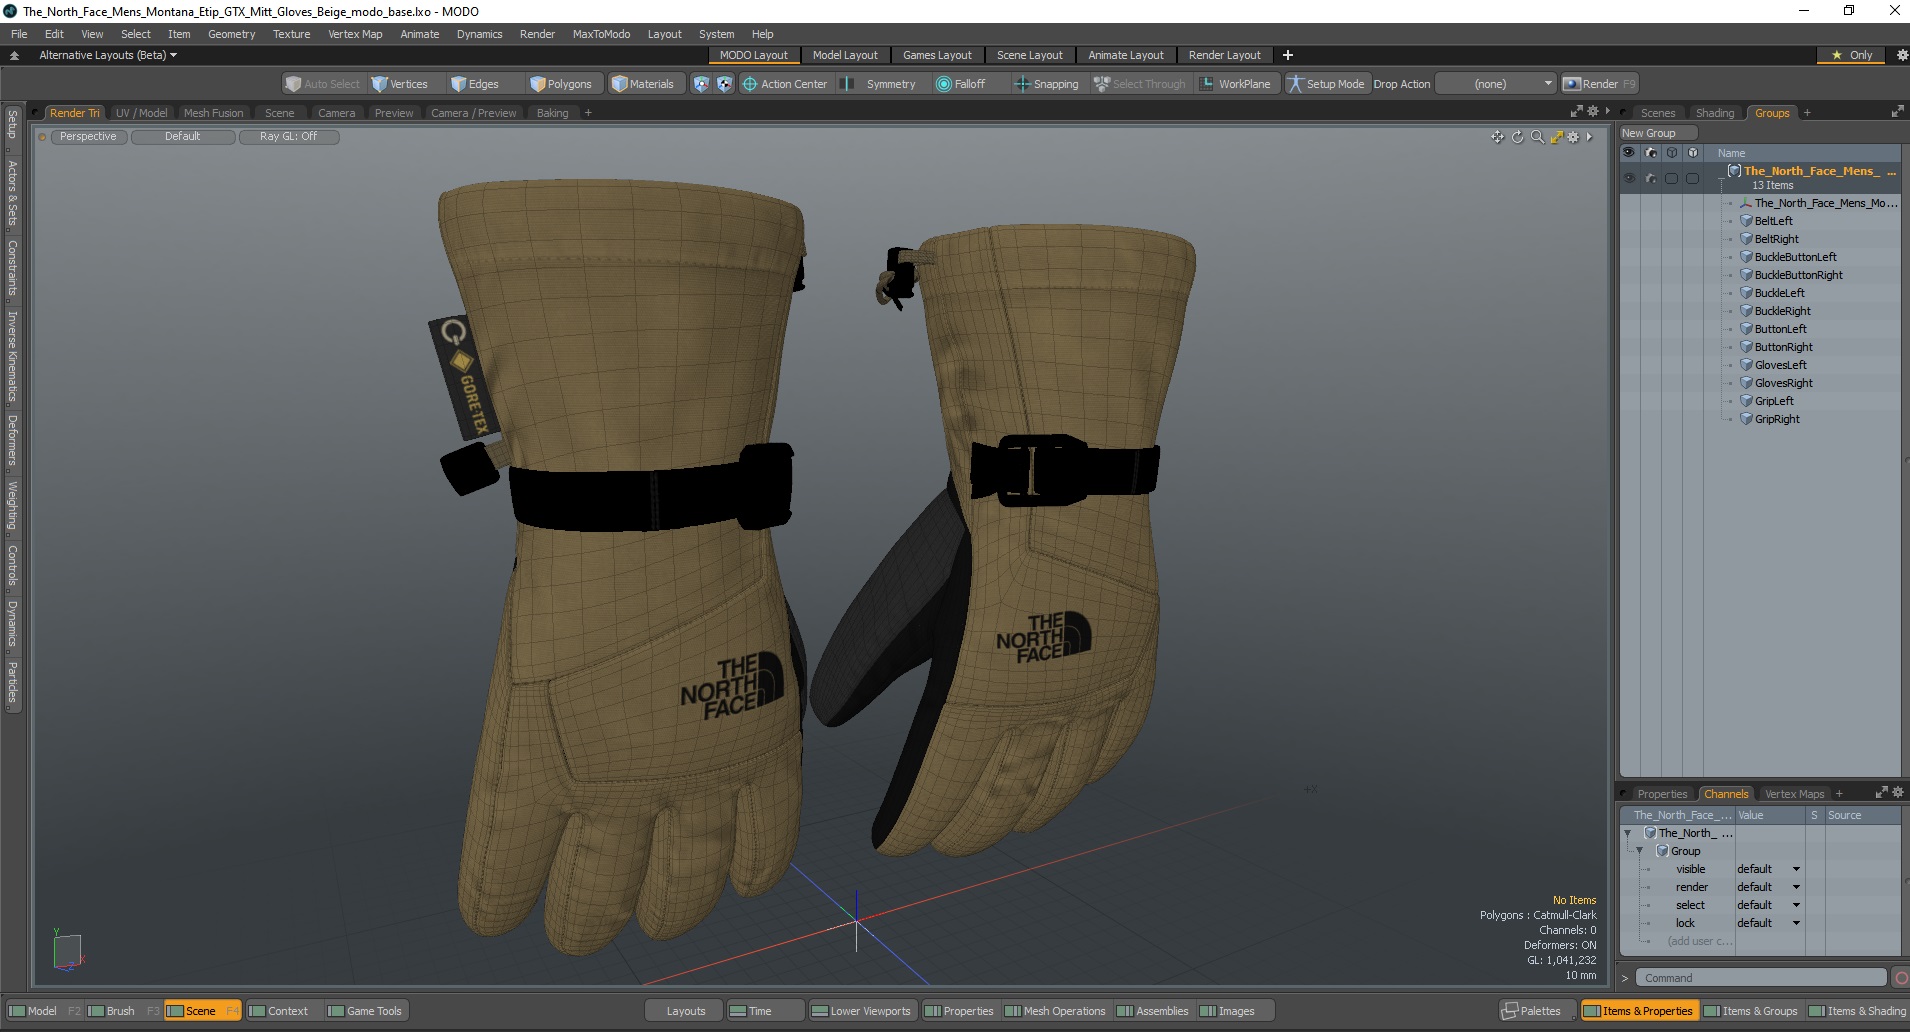Open the lock channel value dropdown
The height and width of the screenshot is (1032, 1910).
[x=1768, y=923]
